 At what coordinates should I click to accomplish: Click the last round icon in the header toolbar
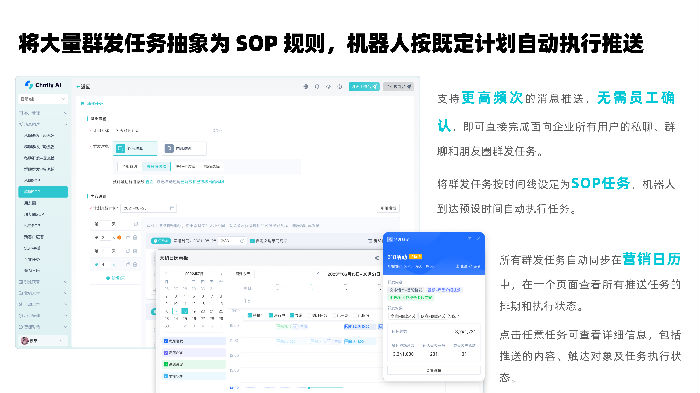340,87
